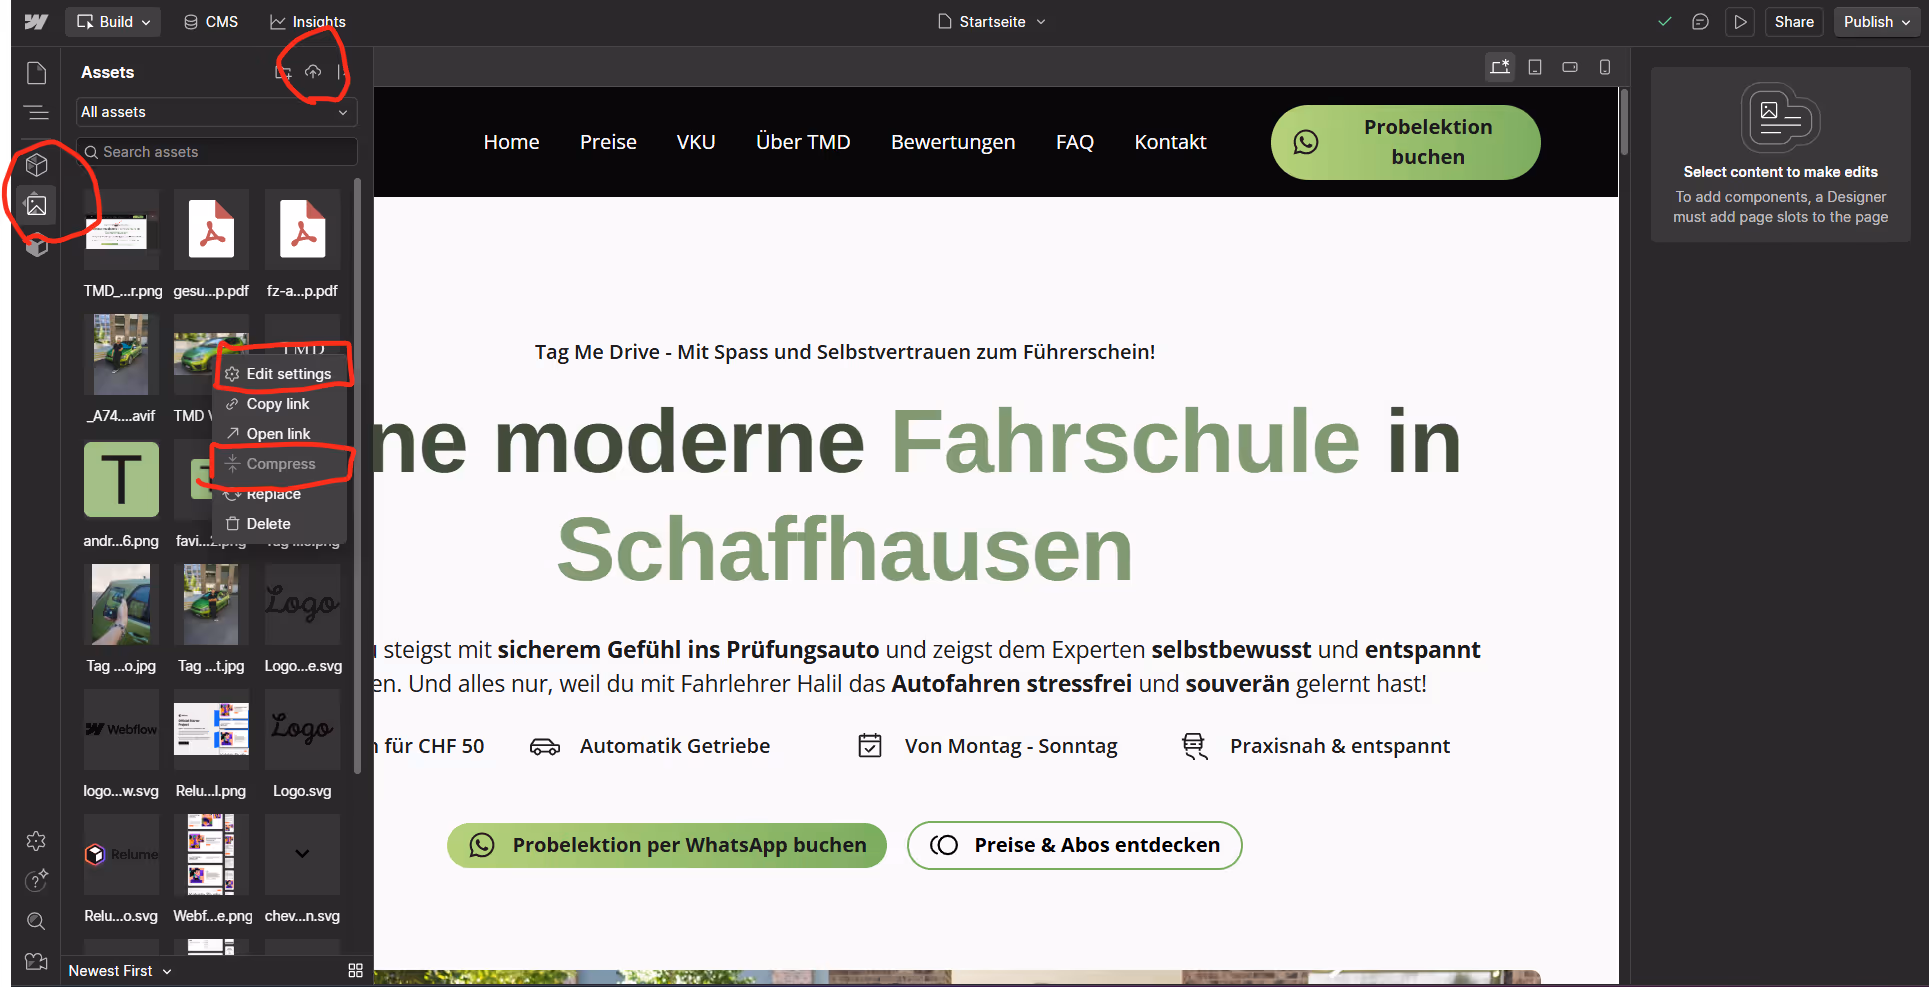Switch to mobile portrait breakpoint
The height and width of the screenshot is (987, 1929).
point(1605,67)
